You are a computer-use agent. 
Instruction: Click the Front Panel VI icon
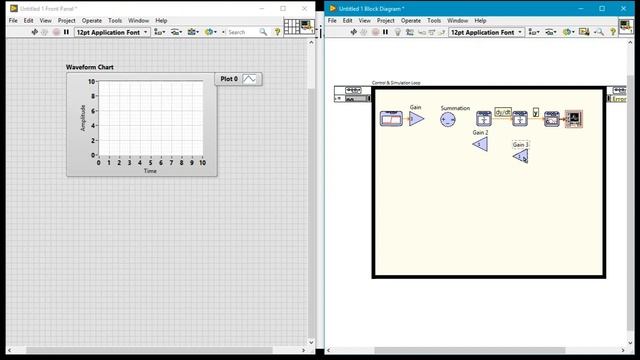click(x=307, y=27)
